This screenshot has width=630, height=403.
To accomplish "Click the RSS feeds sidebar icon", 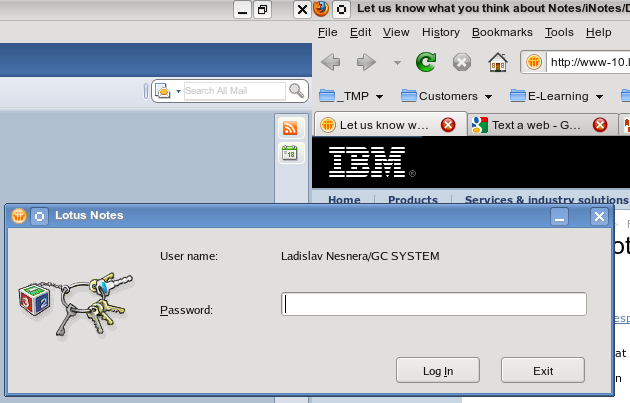I will coord(290,128).
